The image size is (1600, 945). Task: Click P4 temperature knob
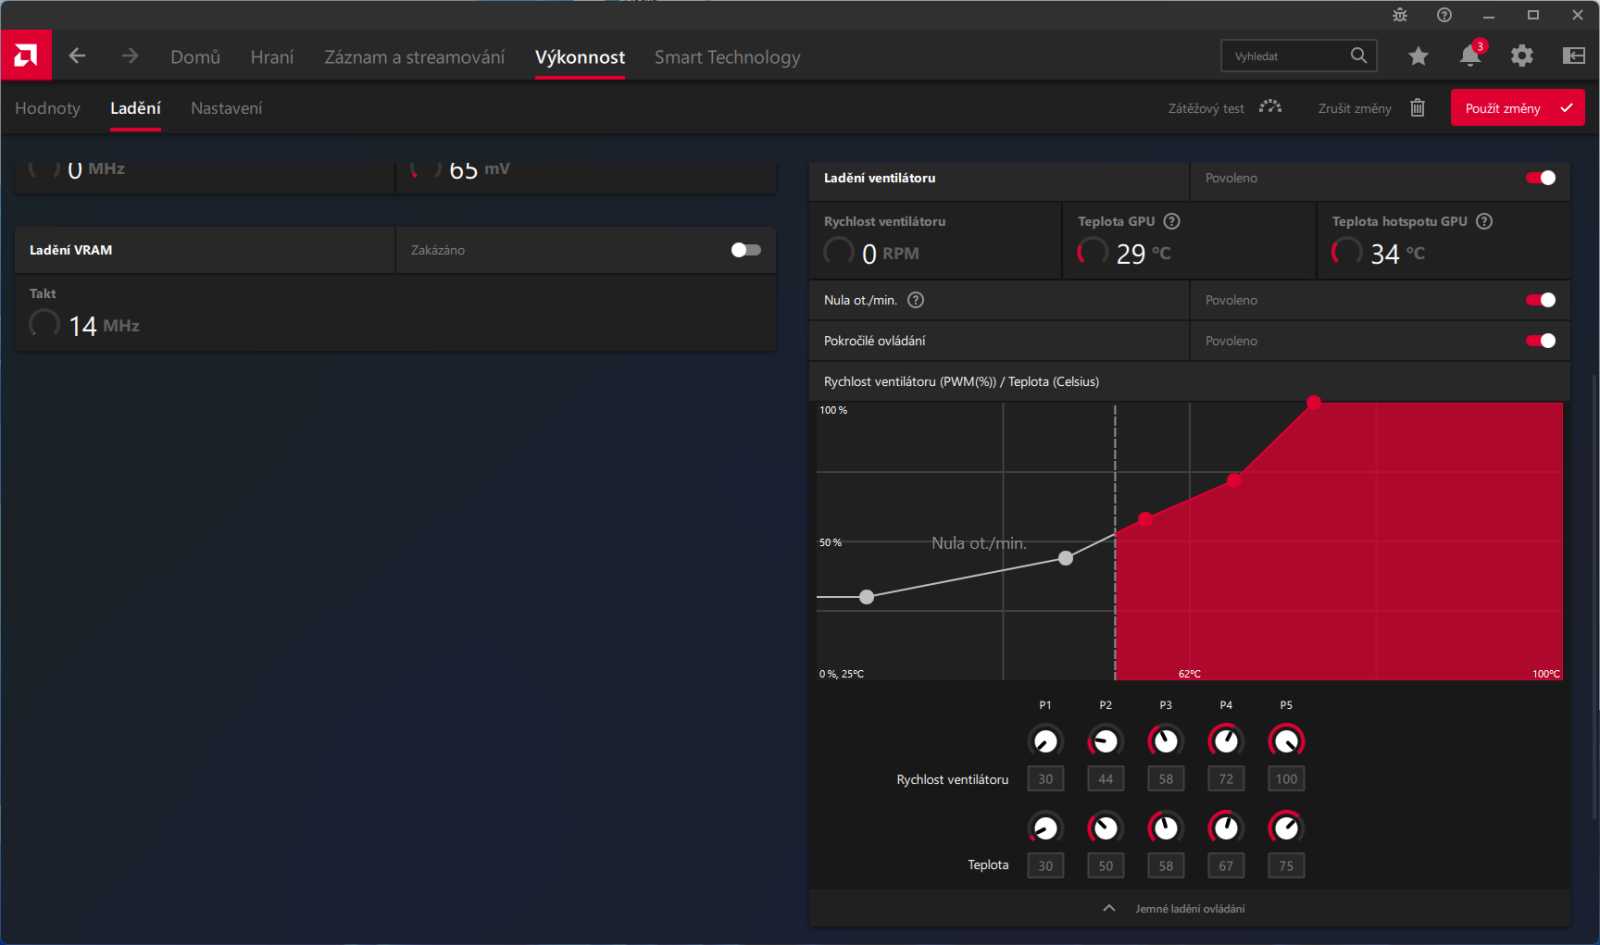point(1226,828)
